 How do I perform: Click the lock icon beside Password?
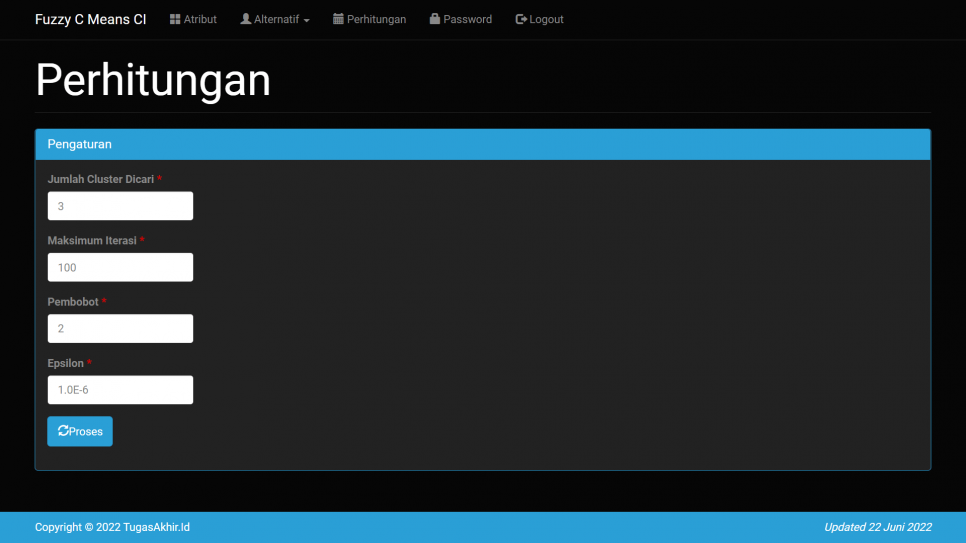[435, 19]
